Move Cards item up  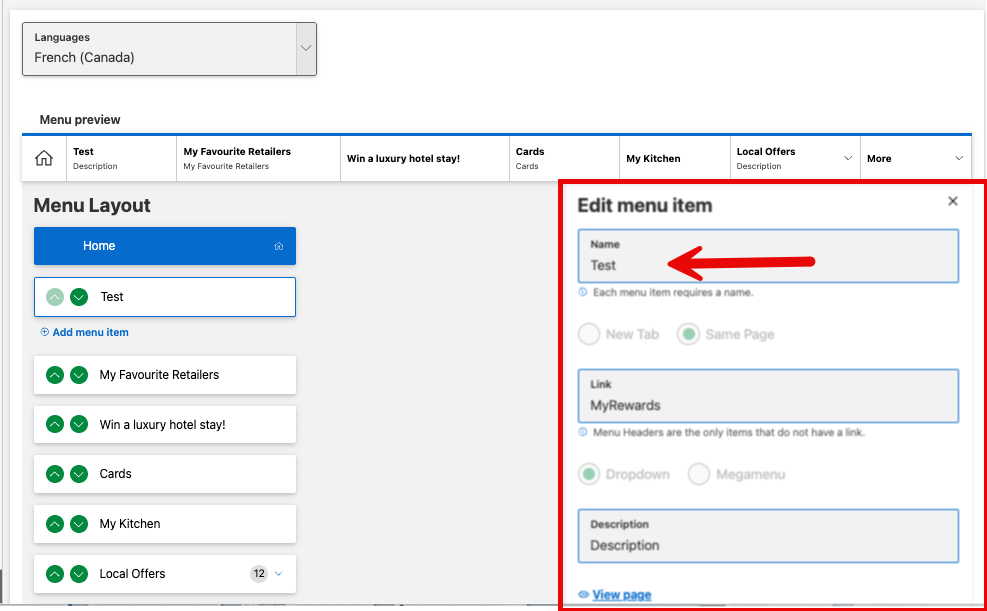(x=55, y=474)
